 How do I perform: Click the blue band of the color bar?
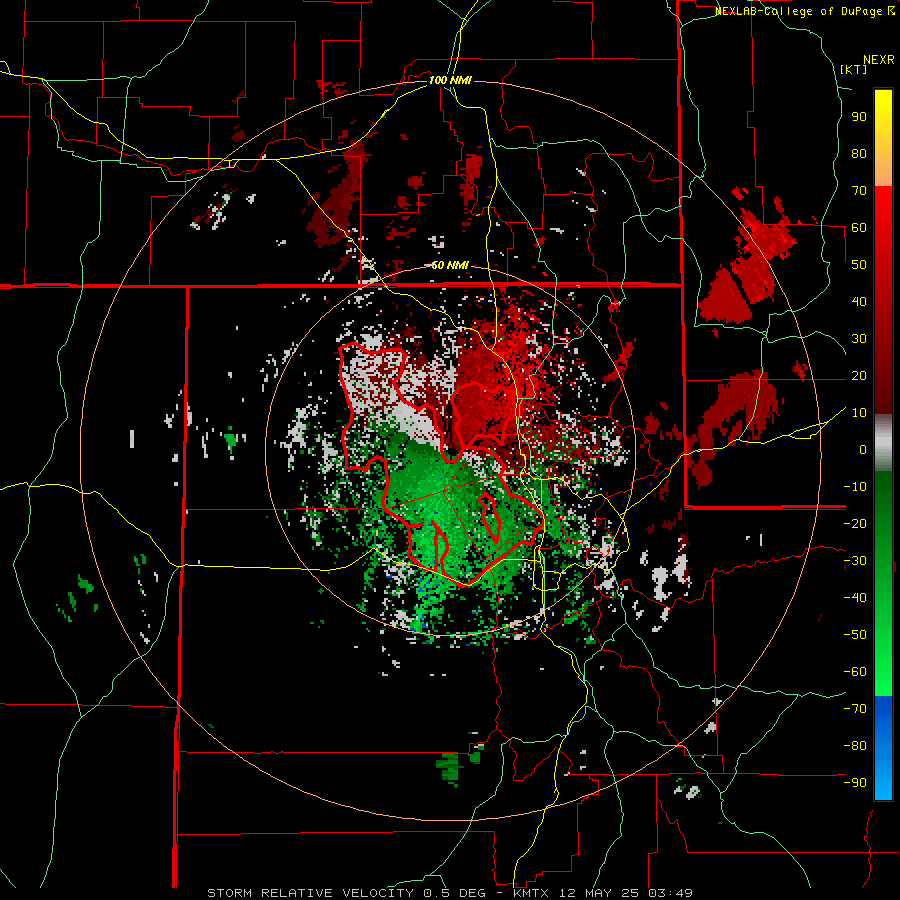[883, 748]
